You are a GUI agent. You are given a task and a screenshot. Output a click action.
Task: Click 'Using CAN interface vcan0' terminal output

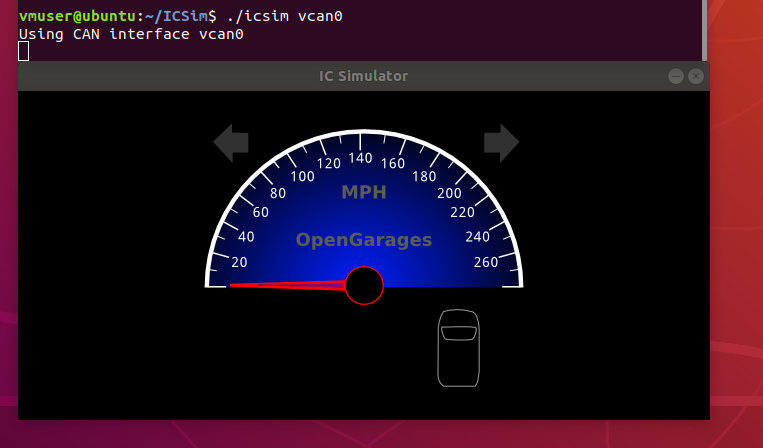click(x=131, y=34)
